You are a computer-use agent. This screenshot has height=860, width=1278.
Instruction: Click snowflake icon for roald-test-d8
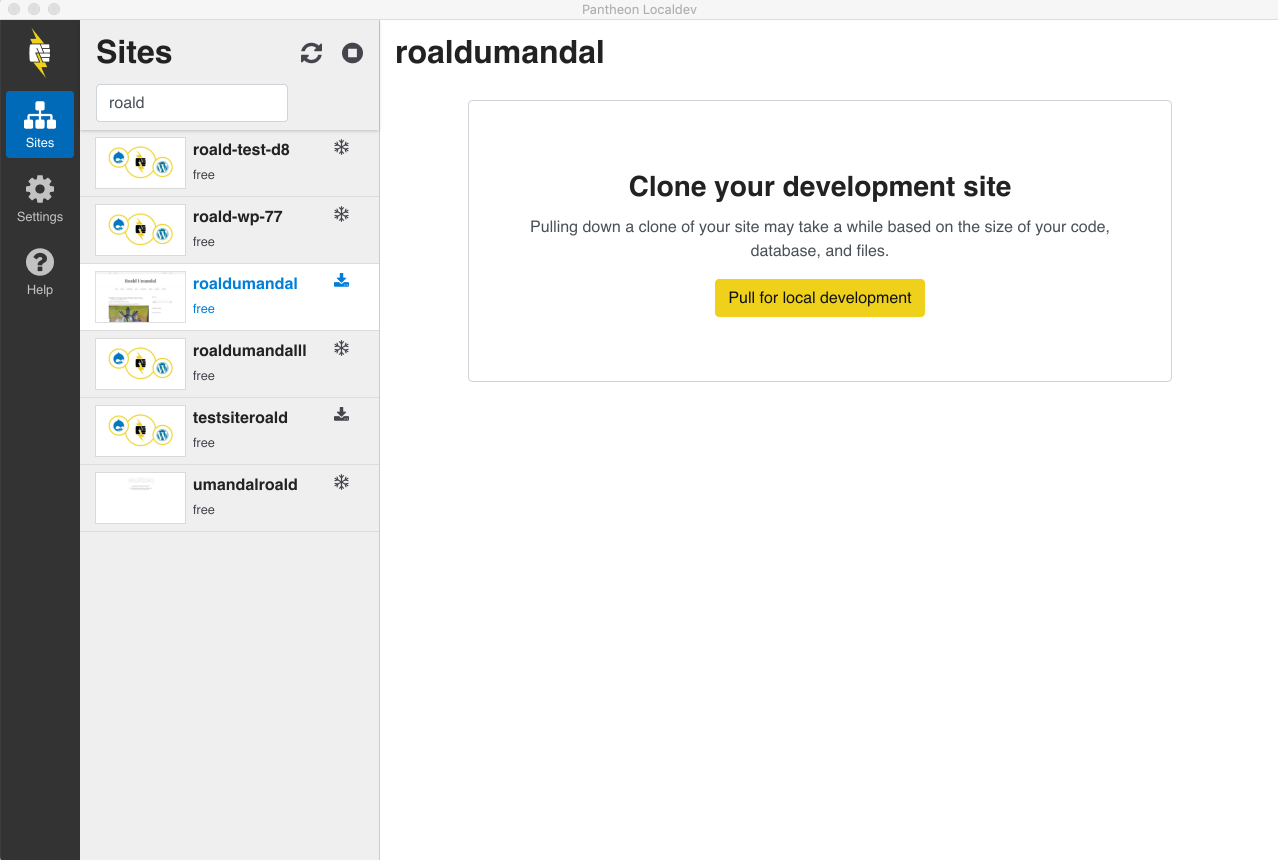[341, 148]
